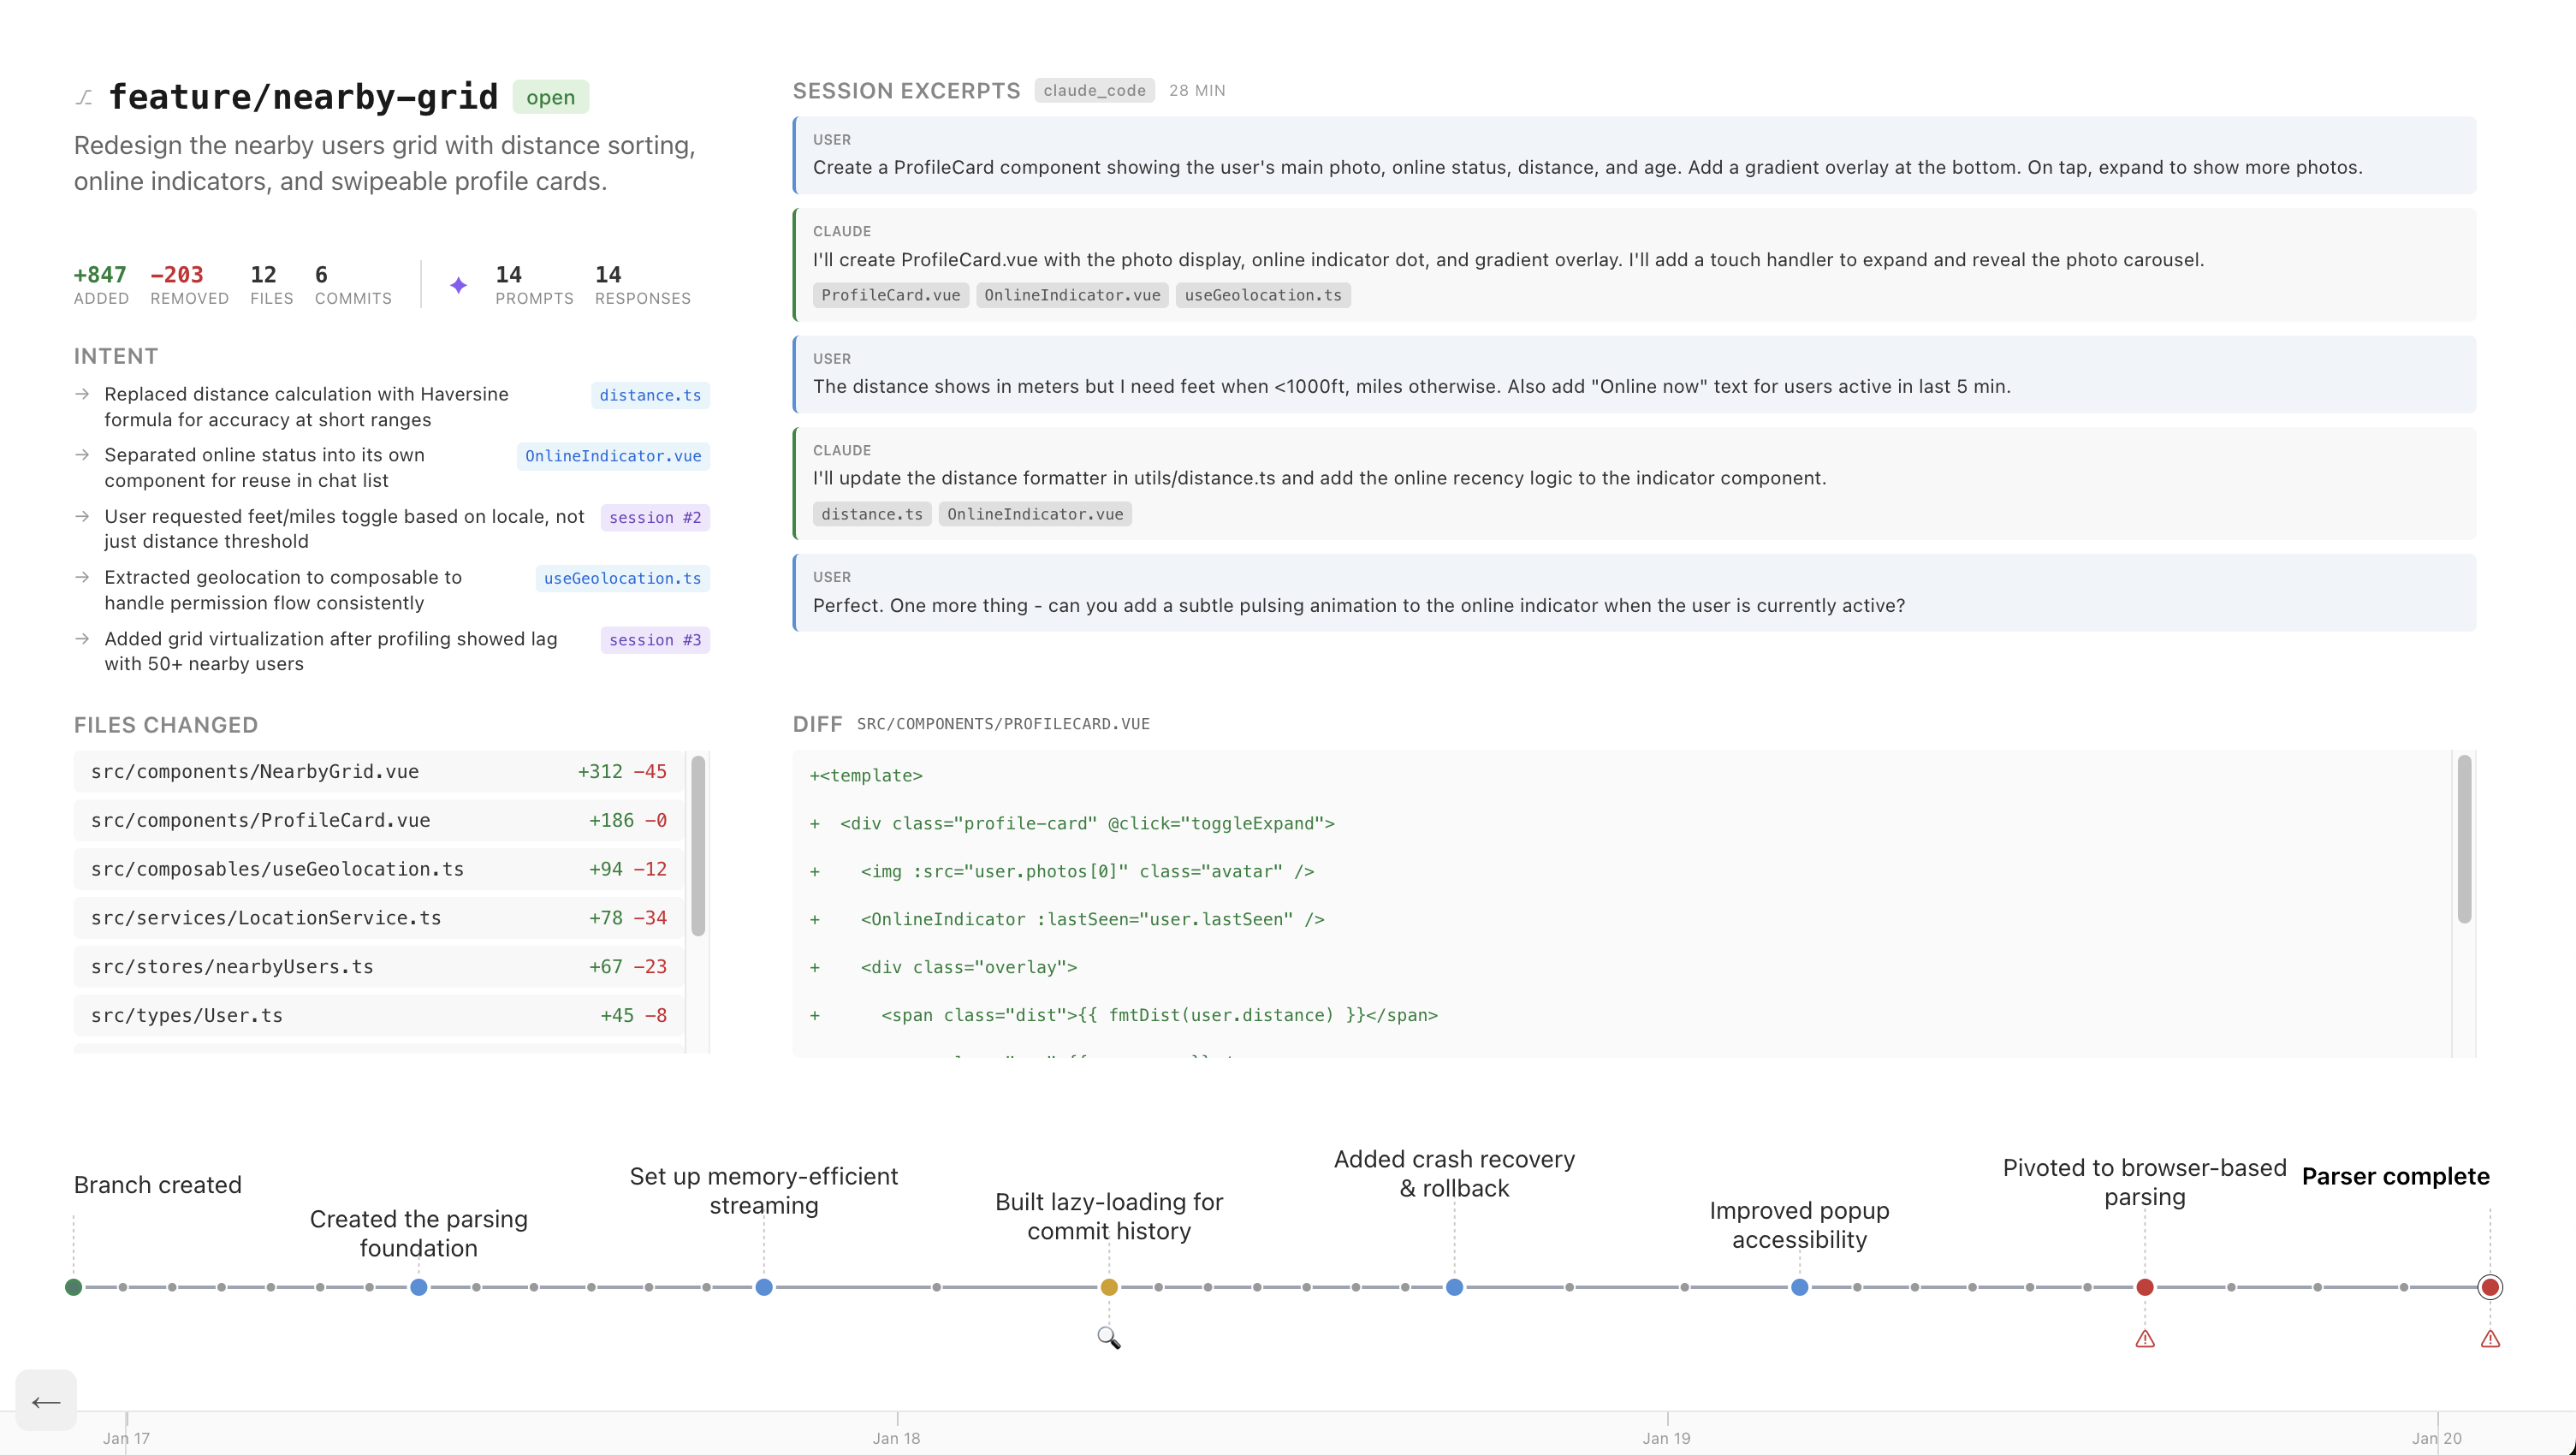This screenshot has width=2576, height=1455.
Task: Select the Parser complete end marker
Action: click(x=2490, y=1287)
